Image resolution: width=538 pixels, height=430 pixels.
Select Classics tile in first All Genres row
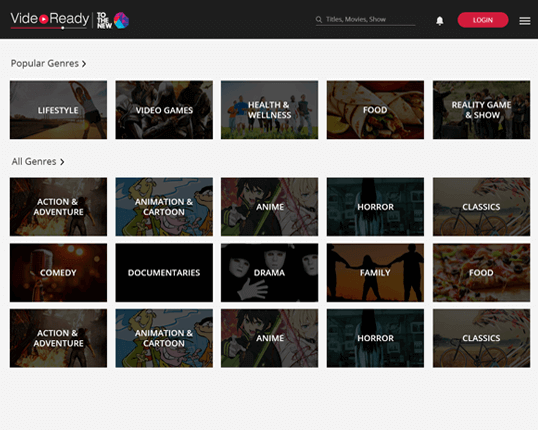coord(481,207)
